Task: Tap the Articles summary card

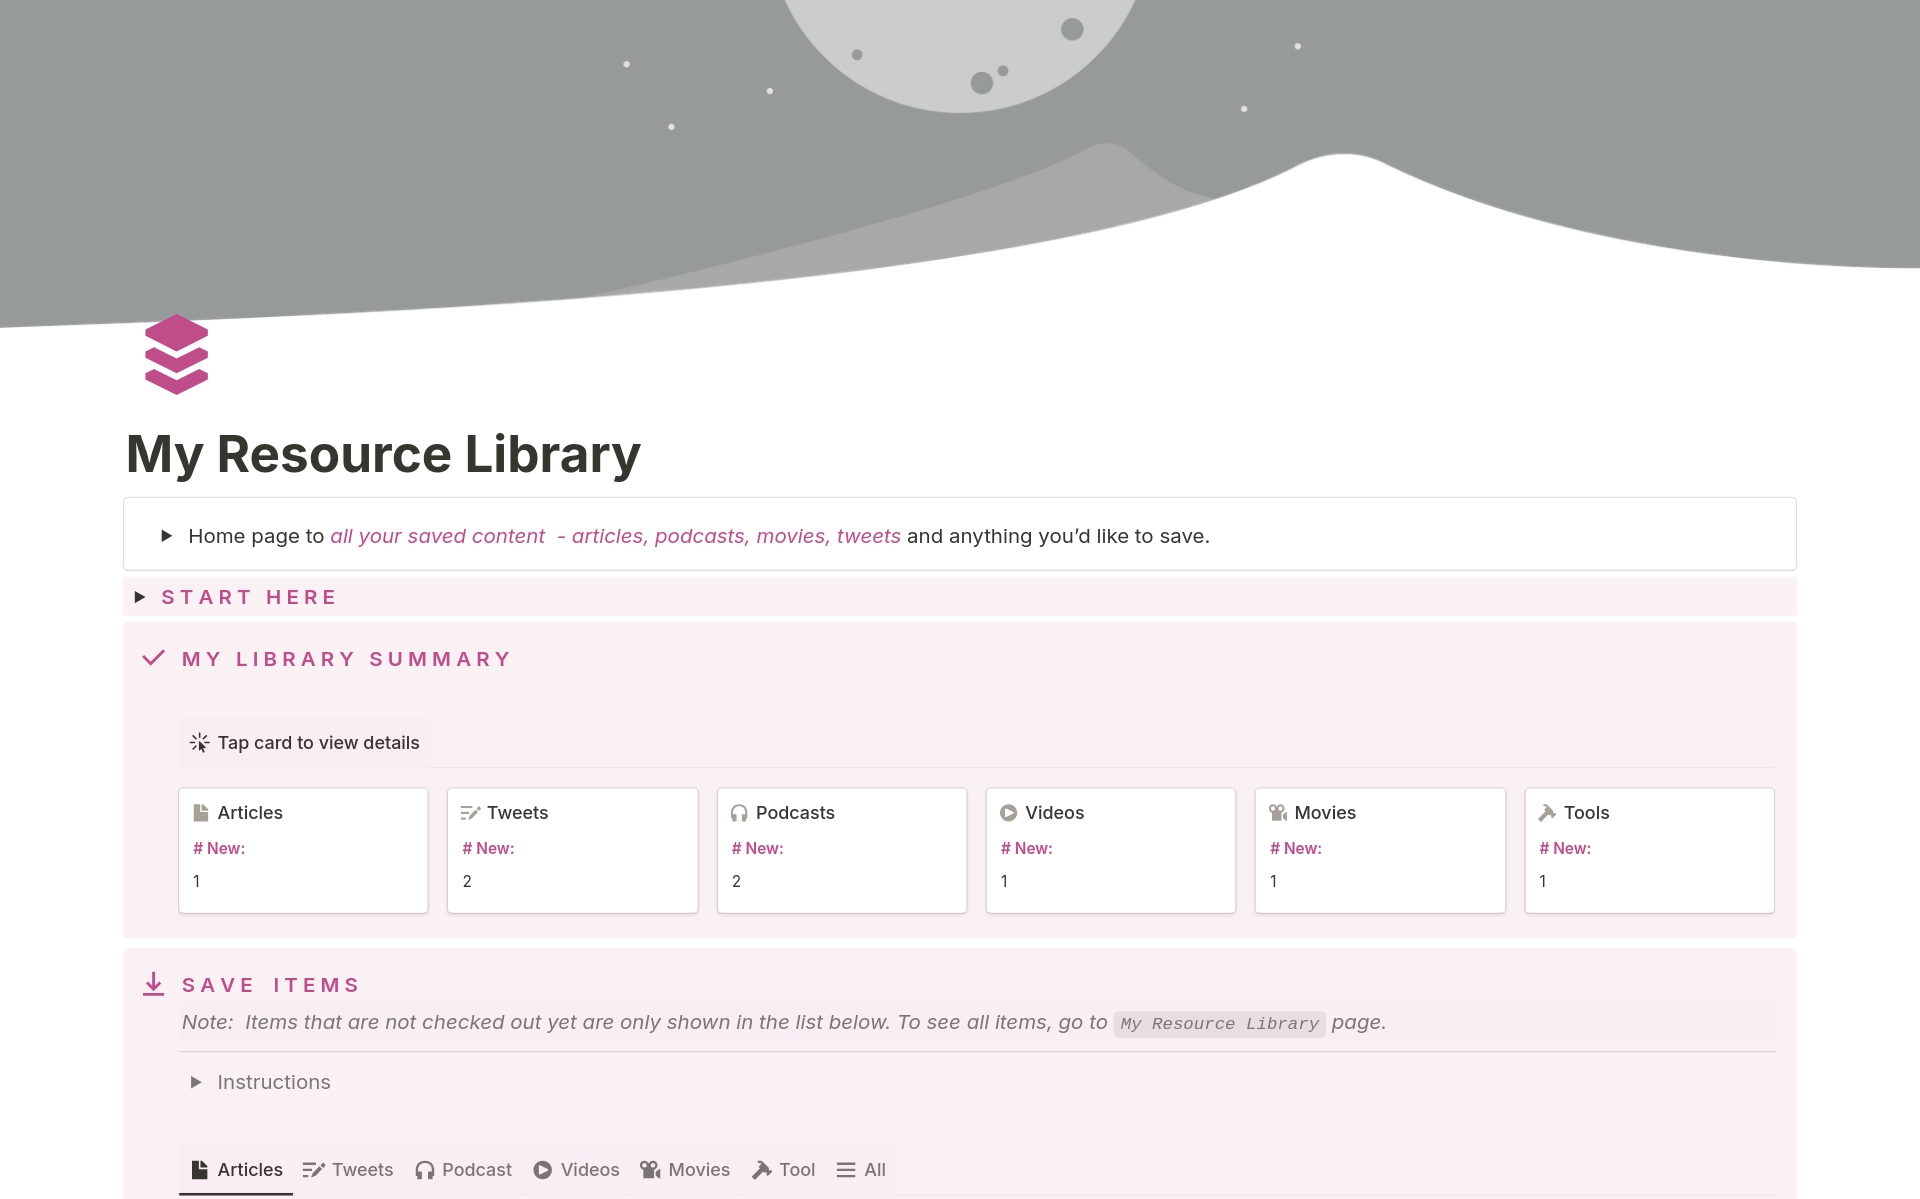Action: (x=303, y=850)
